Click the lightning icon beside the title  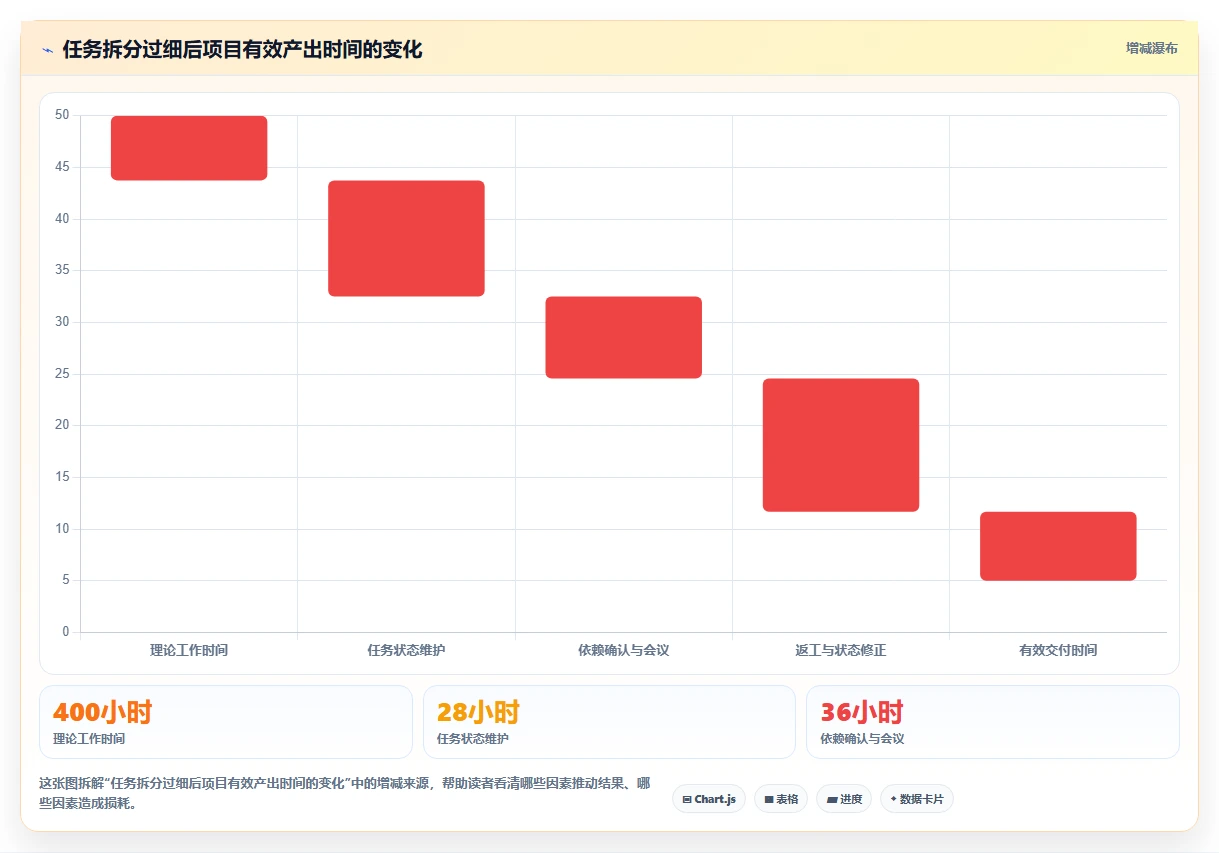(48, 49)
